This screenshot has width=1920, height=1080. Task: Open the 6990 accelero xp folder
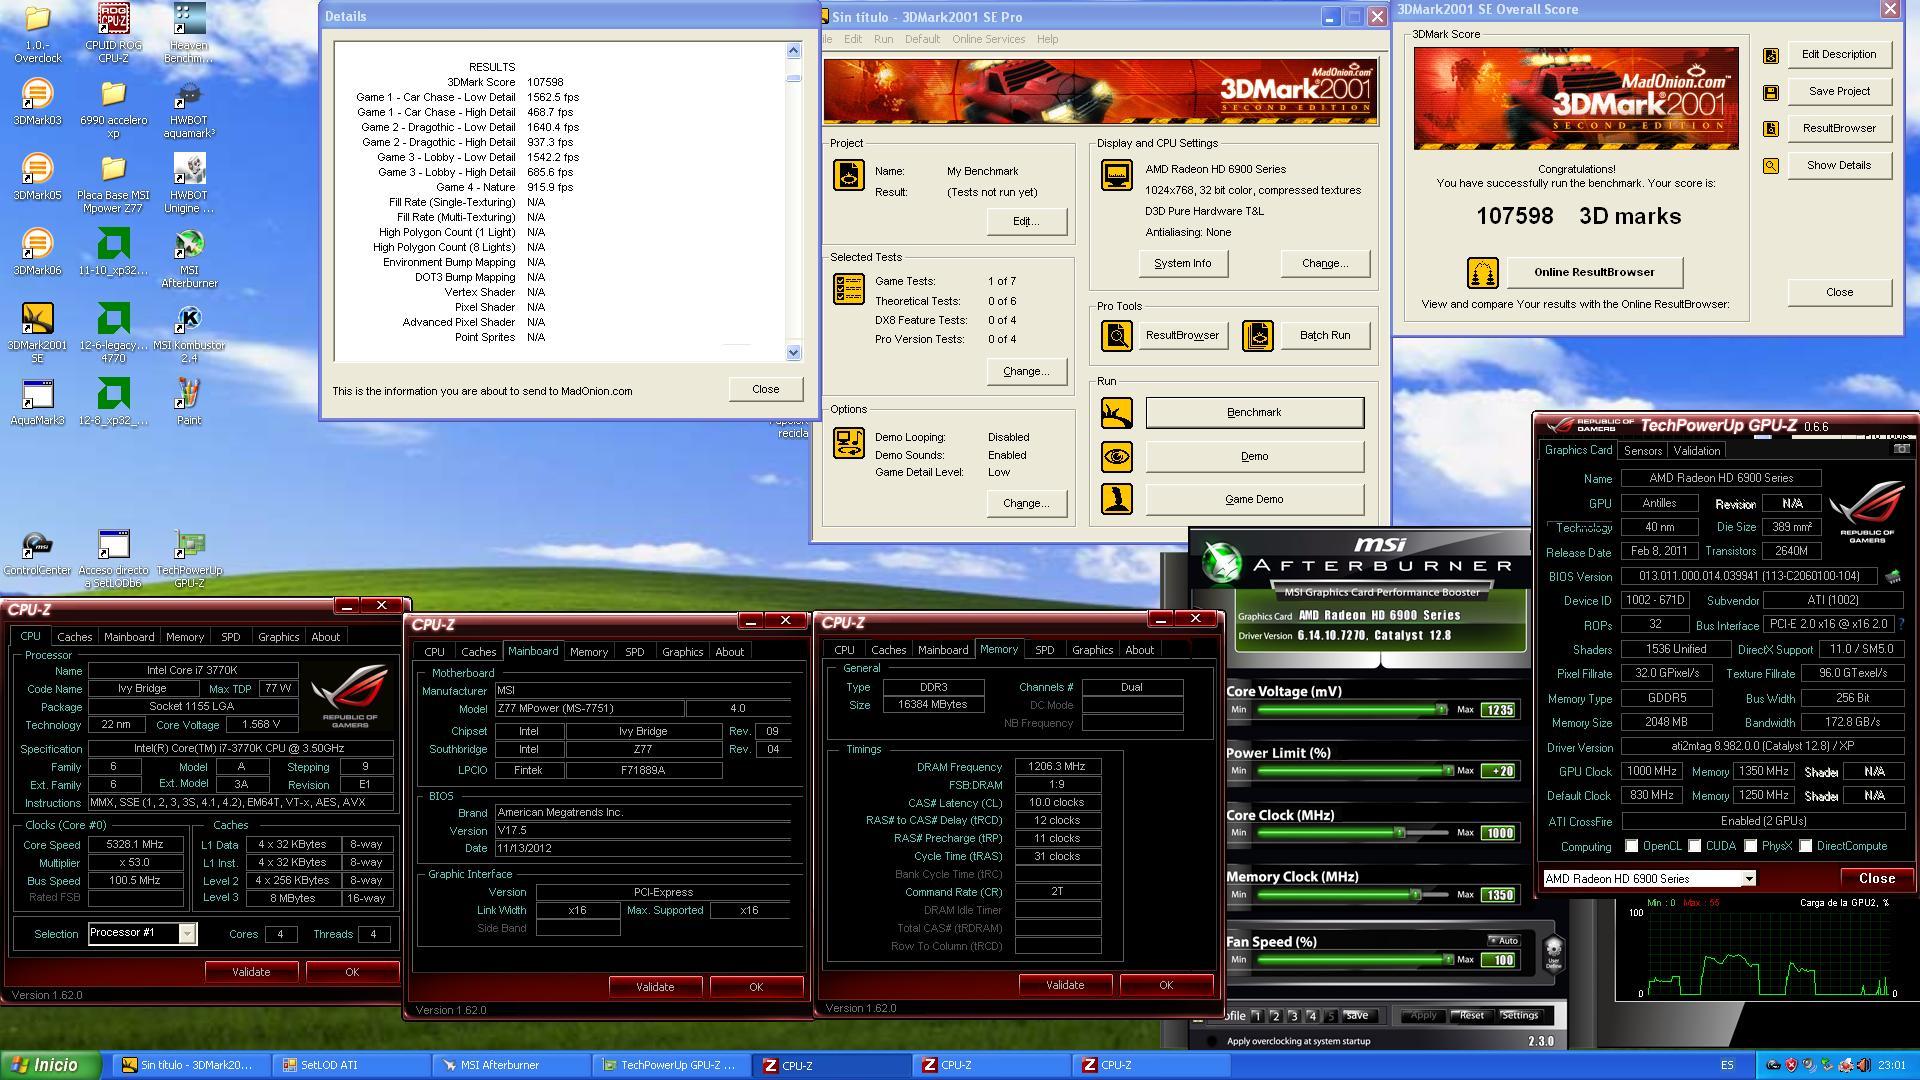113,108
